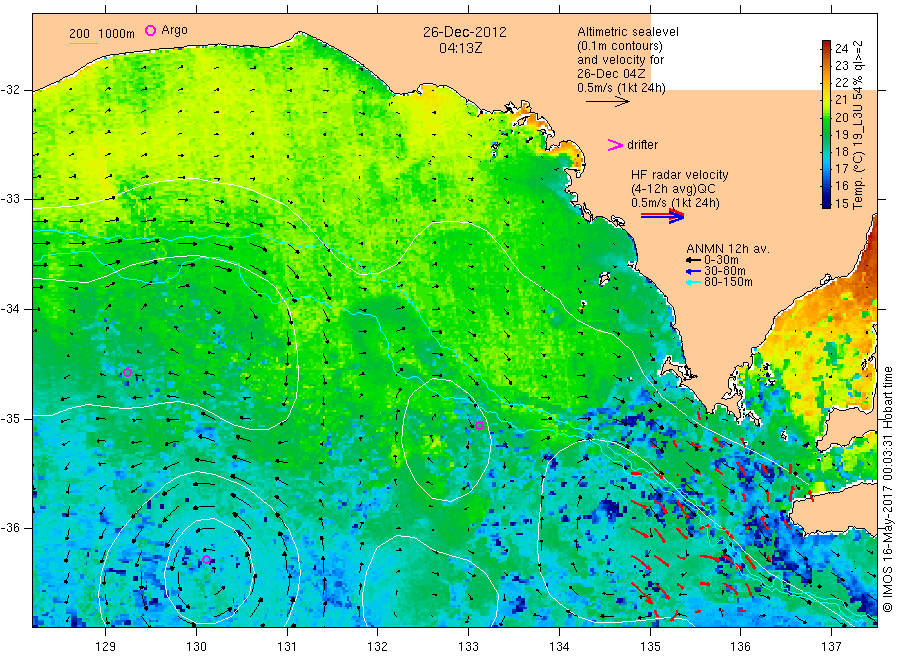900x660 pixels.
Task: Click the temperature color bar
Action: [826, 124]
